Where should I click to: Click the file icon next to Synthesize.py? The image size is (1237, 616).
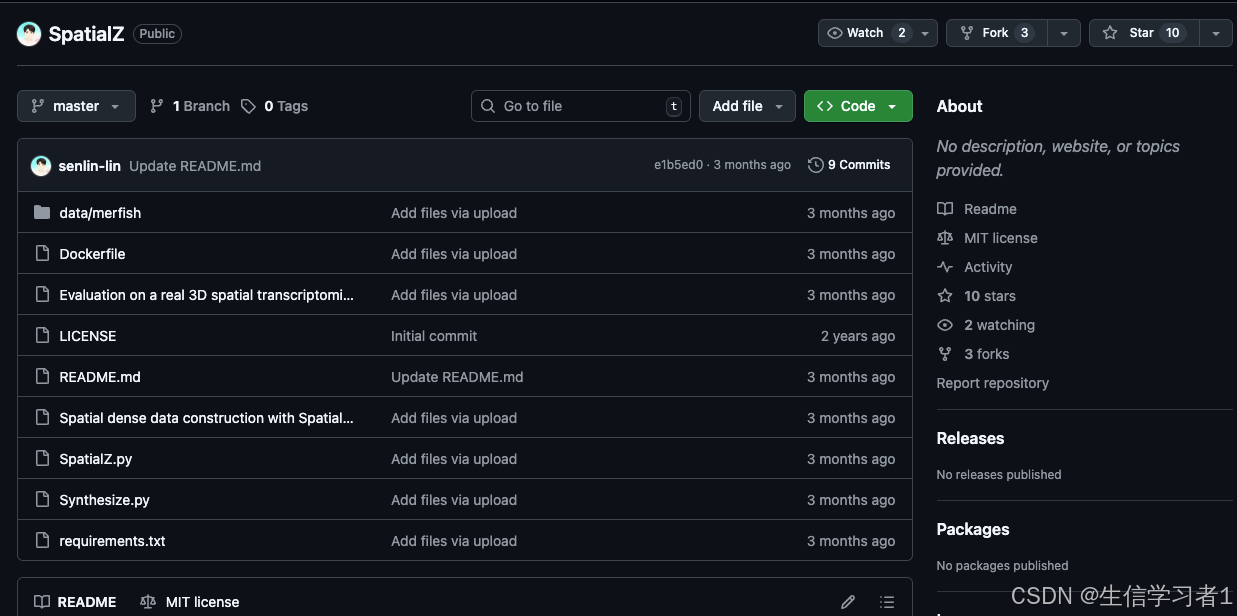pyautogui.click(x=42, y=500)
